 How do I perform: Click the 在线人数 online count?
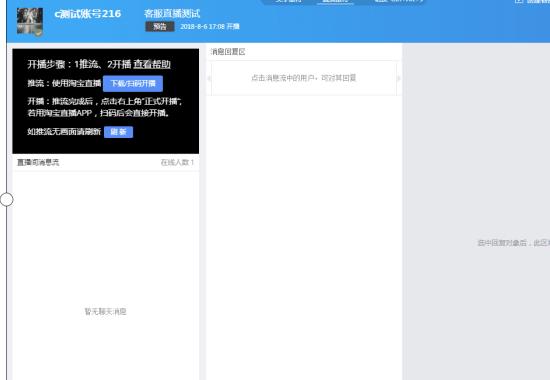[x=177, y=162]
